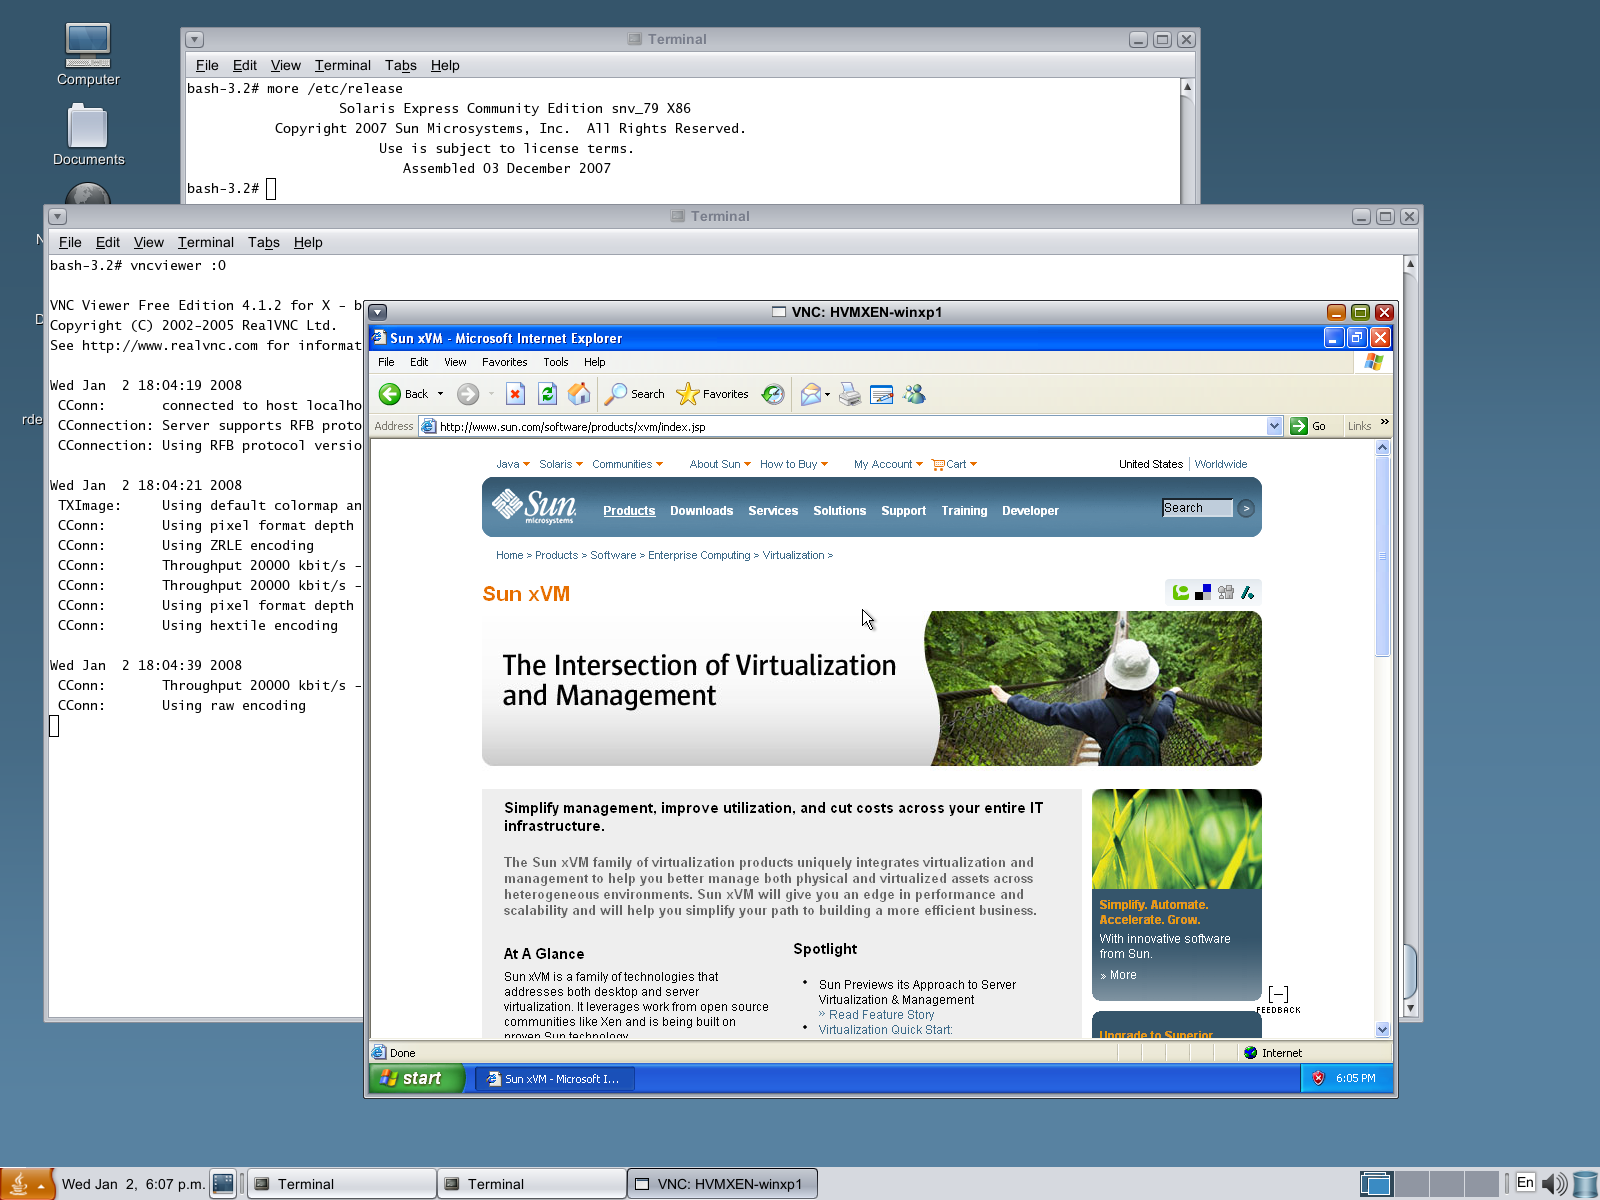
Task: Open the IE Tools menu
Action: [x=556, y=362]
